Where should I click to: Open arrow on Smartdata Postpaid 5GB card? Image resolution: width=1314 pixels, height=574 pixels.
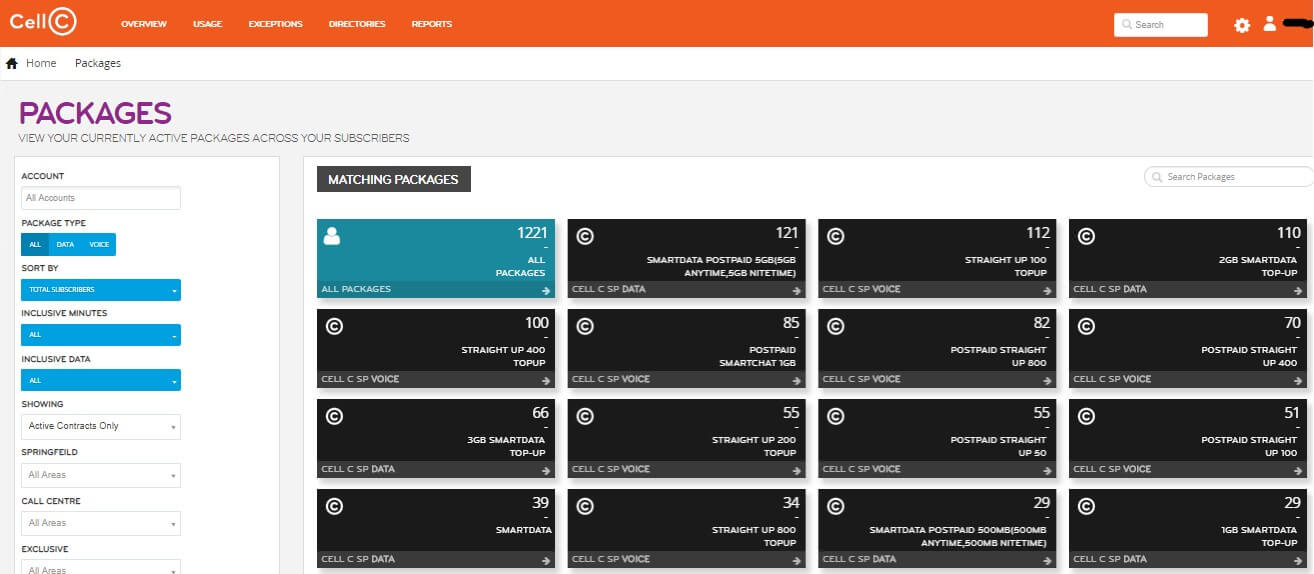(797, 290)
